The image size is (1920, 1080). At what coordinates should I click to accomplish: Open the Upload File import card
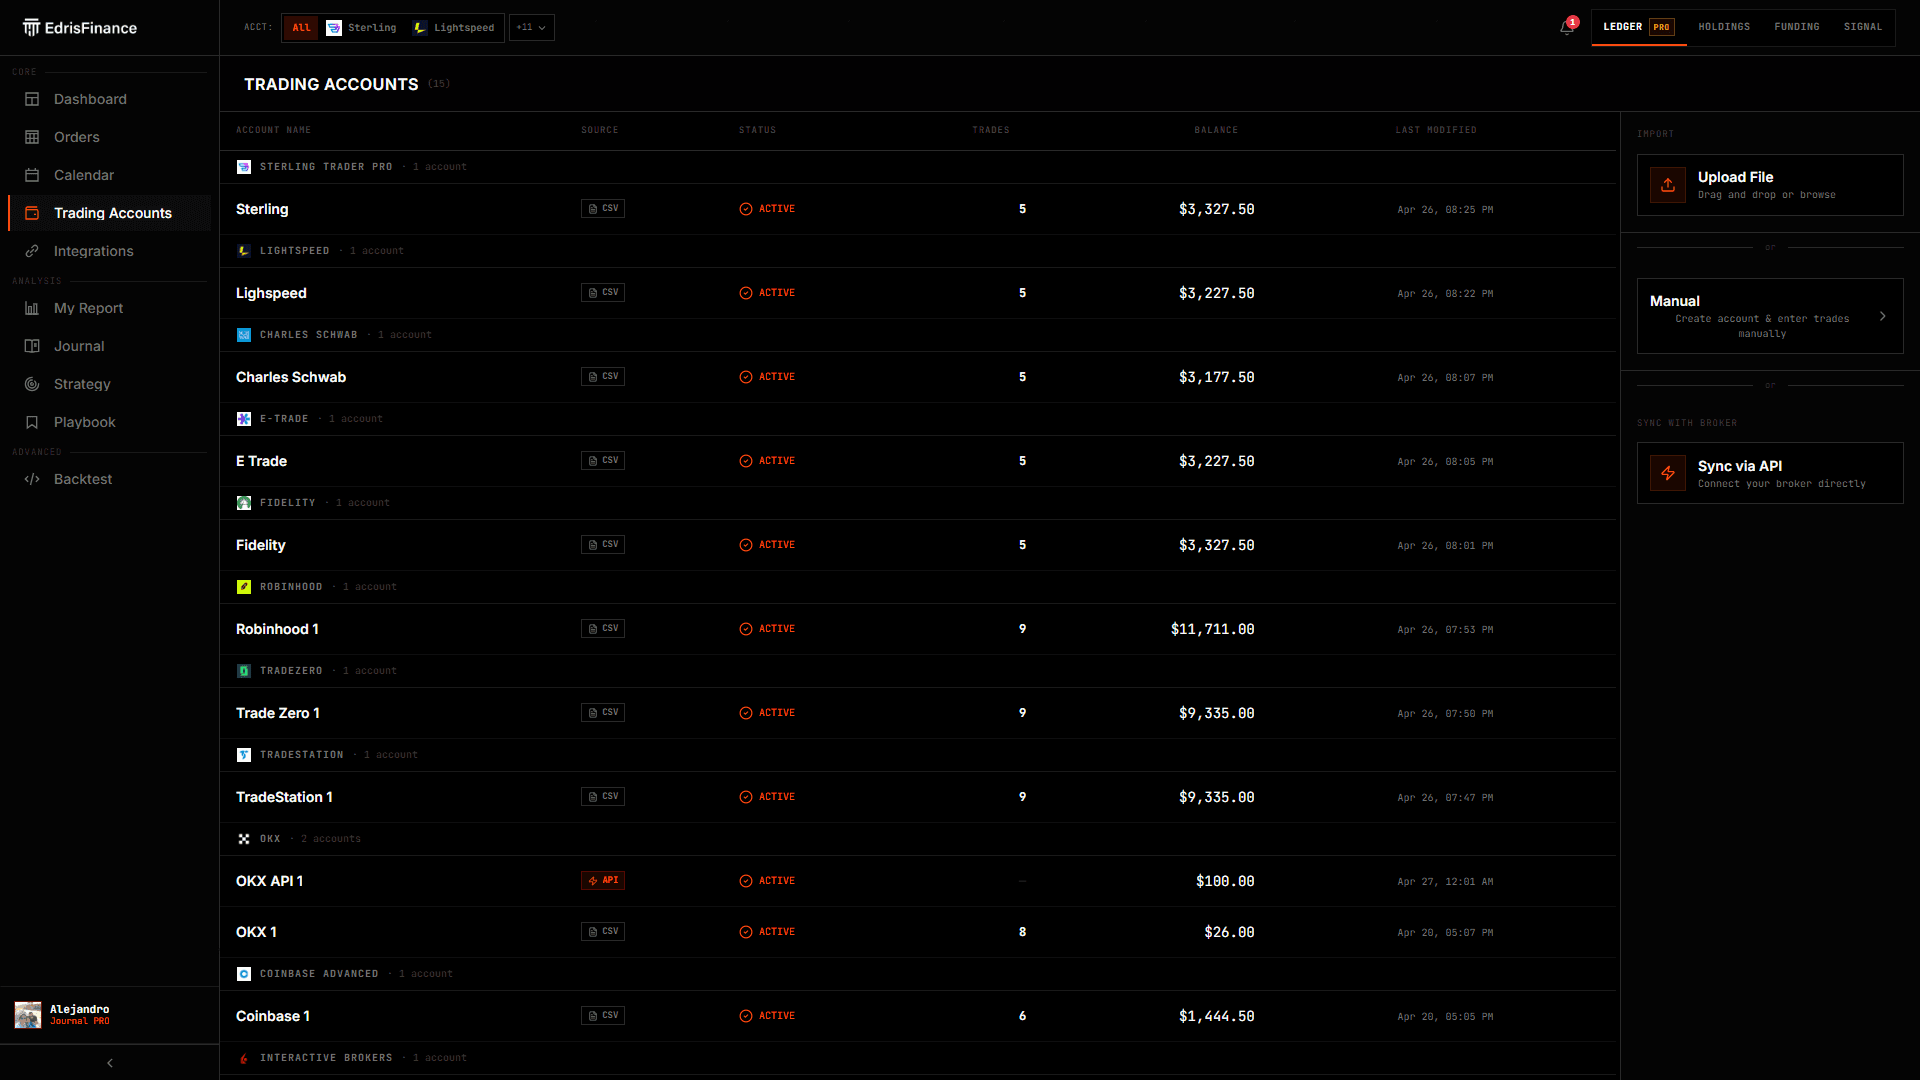click(1770, 185)
